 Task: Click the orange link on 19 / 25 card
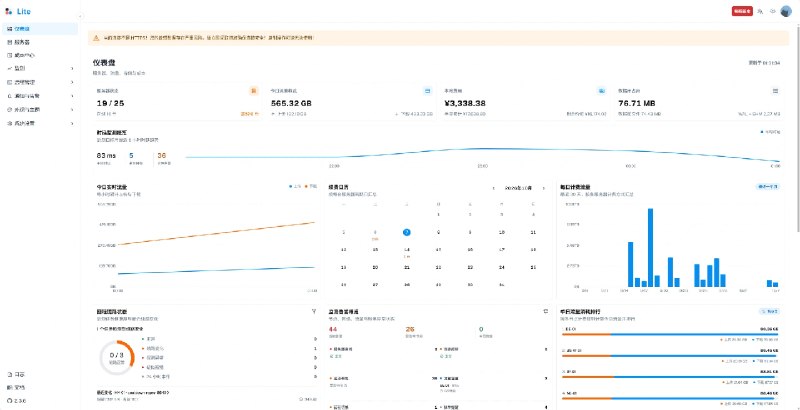click(249, 114)
